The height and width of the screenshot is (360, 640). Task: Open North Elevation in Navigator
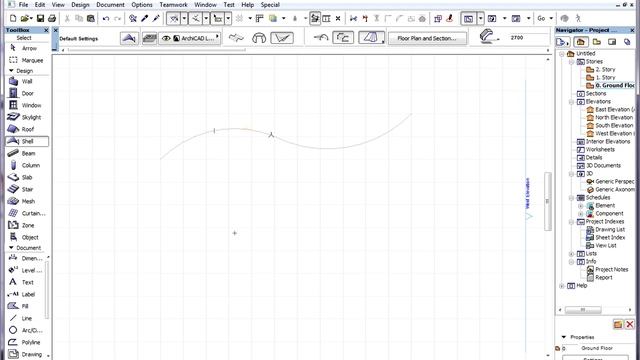(609, 118)
